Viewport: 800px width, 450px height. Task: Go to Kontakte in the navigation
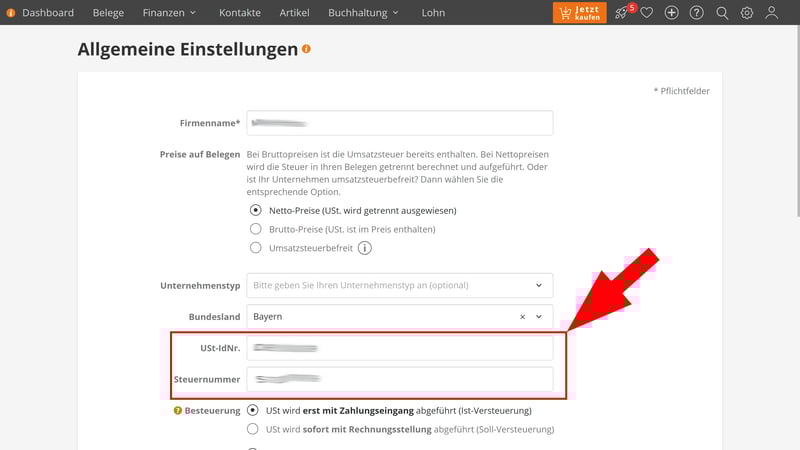(x=240, y=13)
